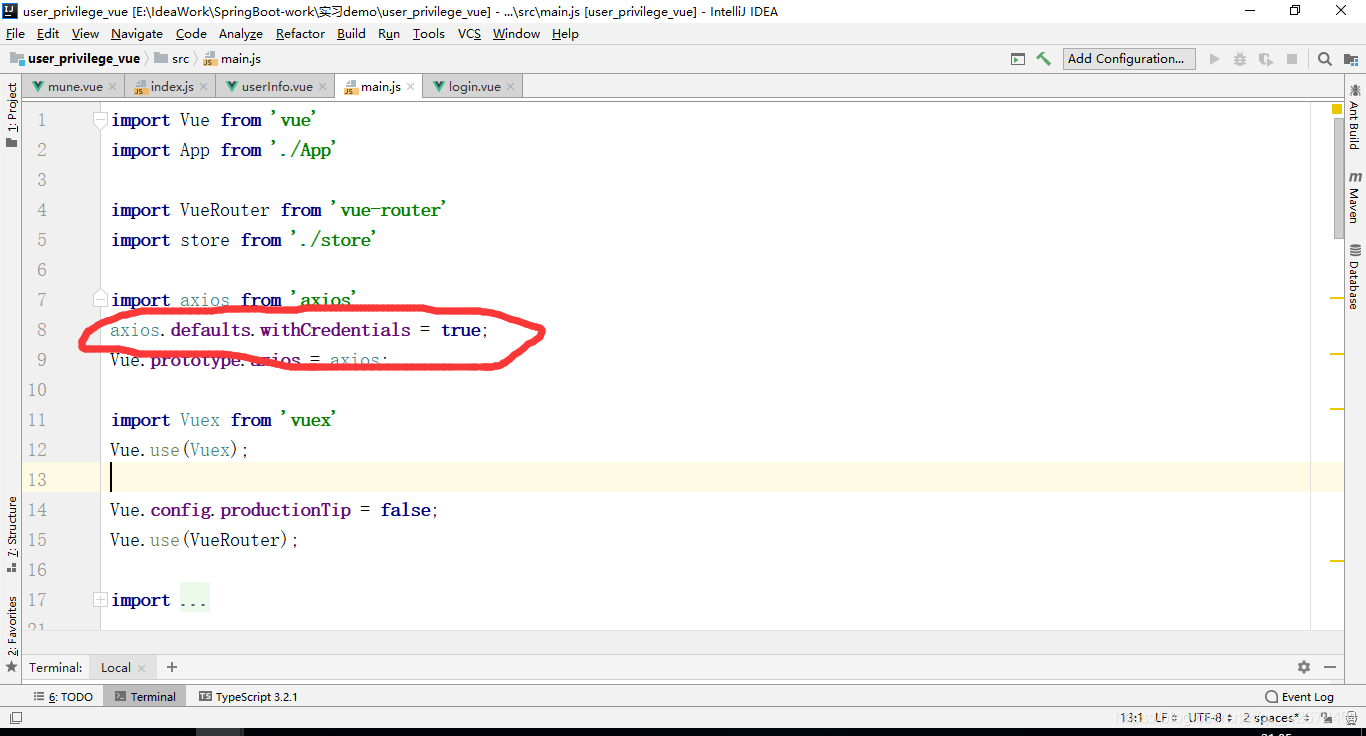Close the userInfo.vue tab

point(322,87)
